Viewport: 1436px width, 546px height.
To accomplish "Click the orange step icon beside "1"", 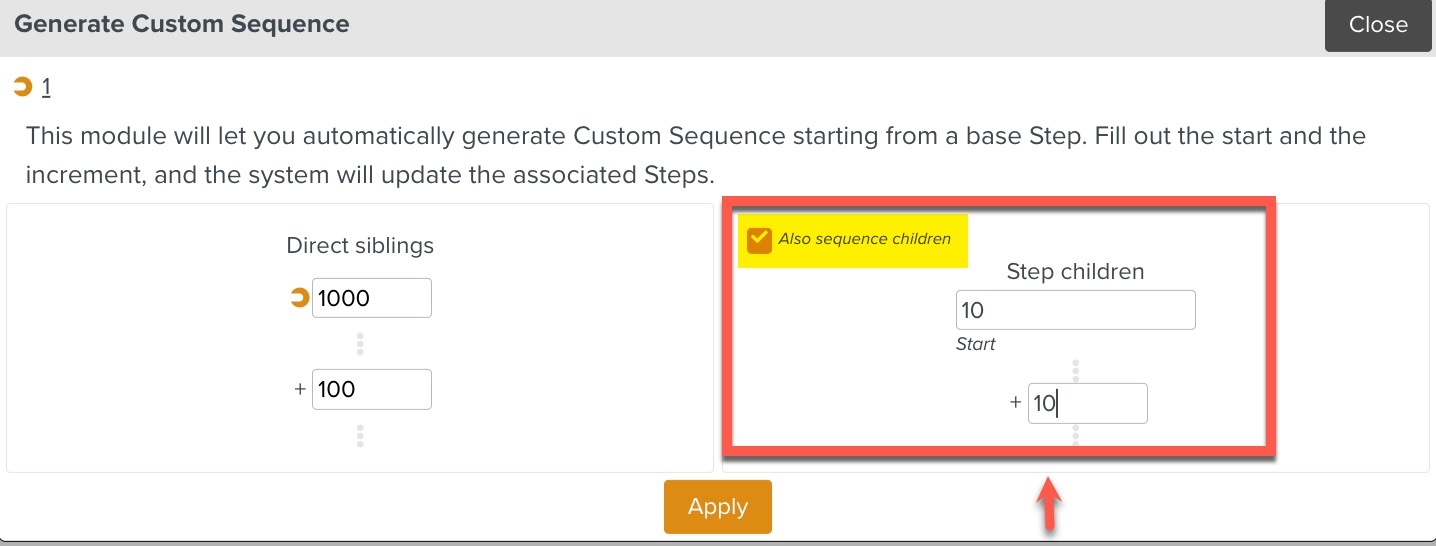I will coord(23,88).
